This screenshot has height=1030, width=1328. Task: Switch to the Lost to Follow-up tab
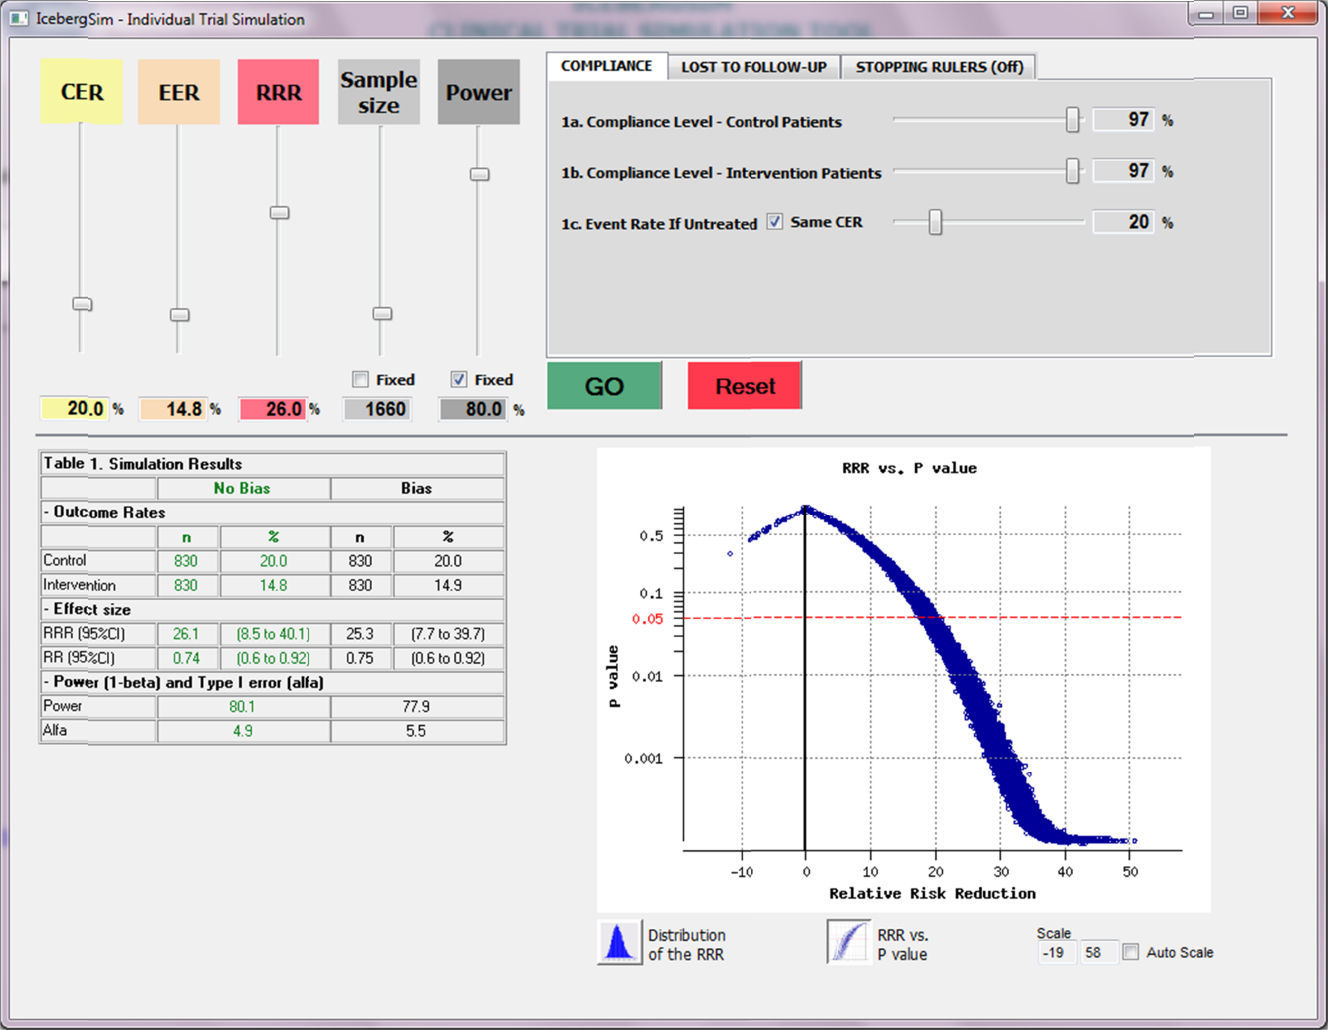click(754, 67)
